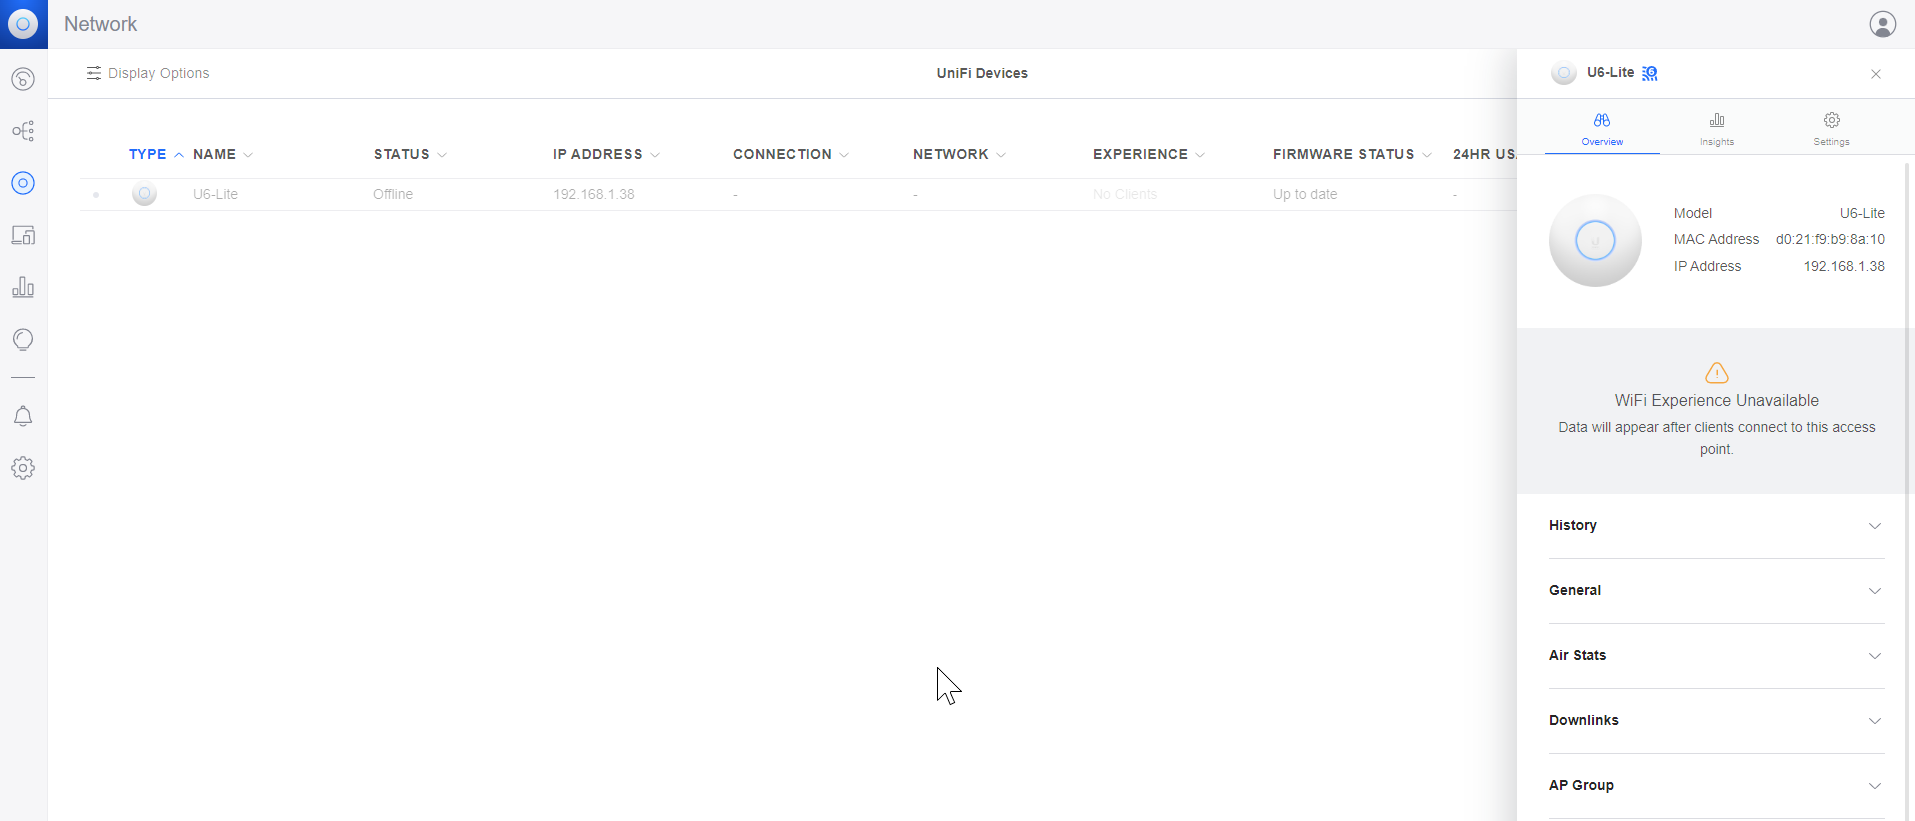The height and width of the screenshot is (821, 1915).
Task: Click the UniFi Devices heading
Action: click(982, 73)
